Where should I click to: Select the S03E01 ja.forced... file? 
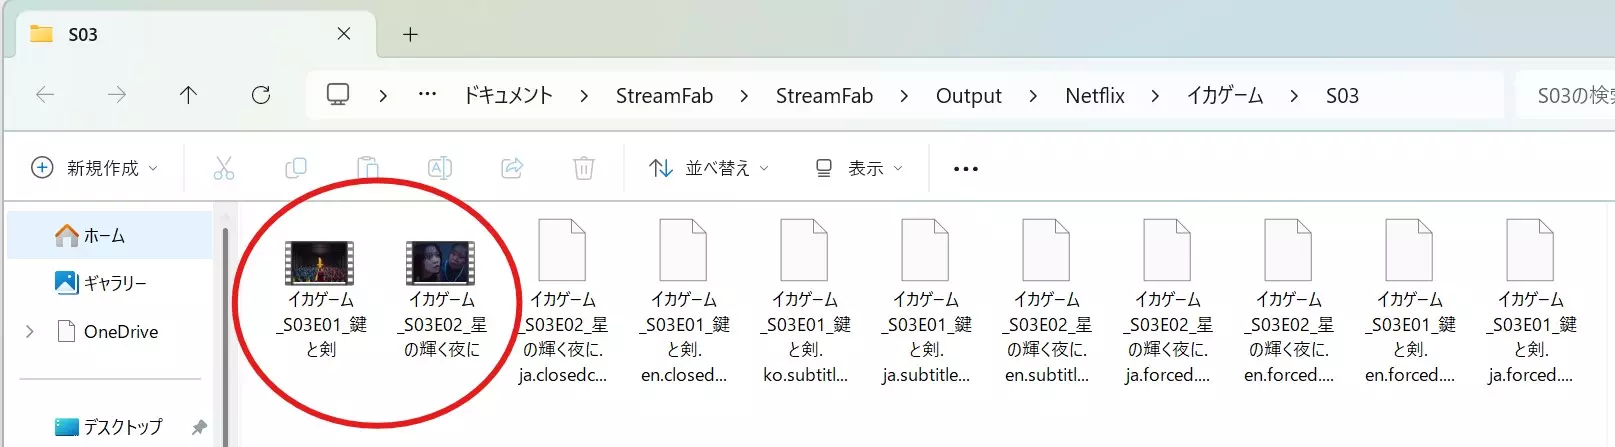pyautogui.click(x=1531, y=302)
